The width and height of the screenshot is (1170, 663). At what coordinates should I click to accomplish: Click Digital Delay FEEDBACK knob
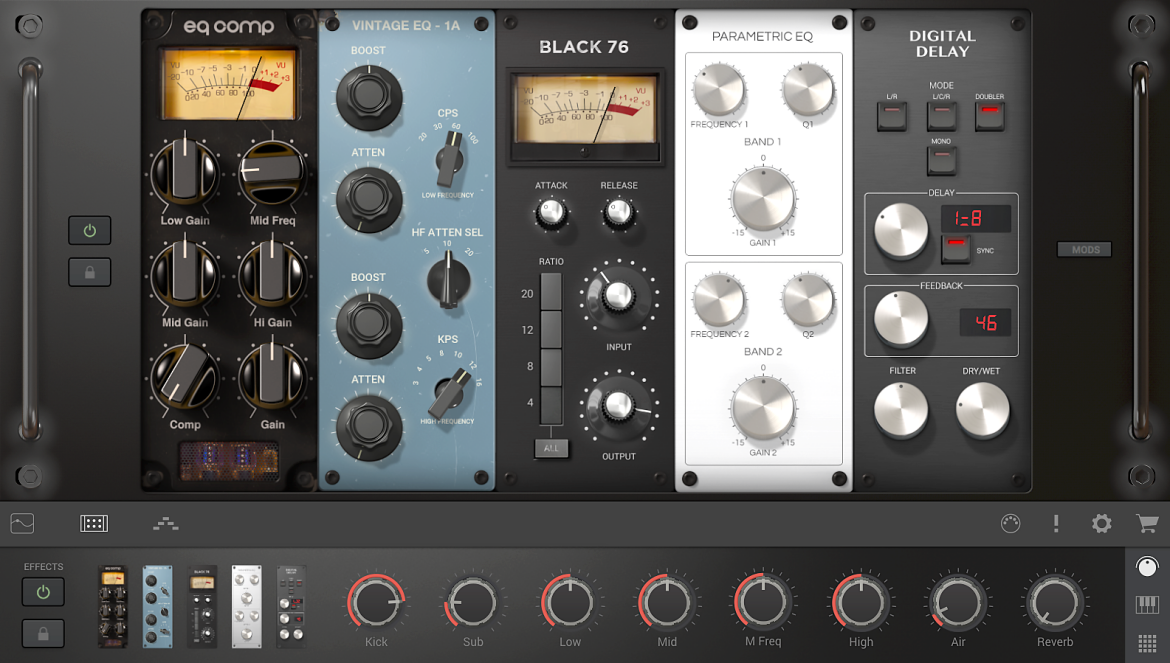click(901, 319)
